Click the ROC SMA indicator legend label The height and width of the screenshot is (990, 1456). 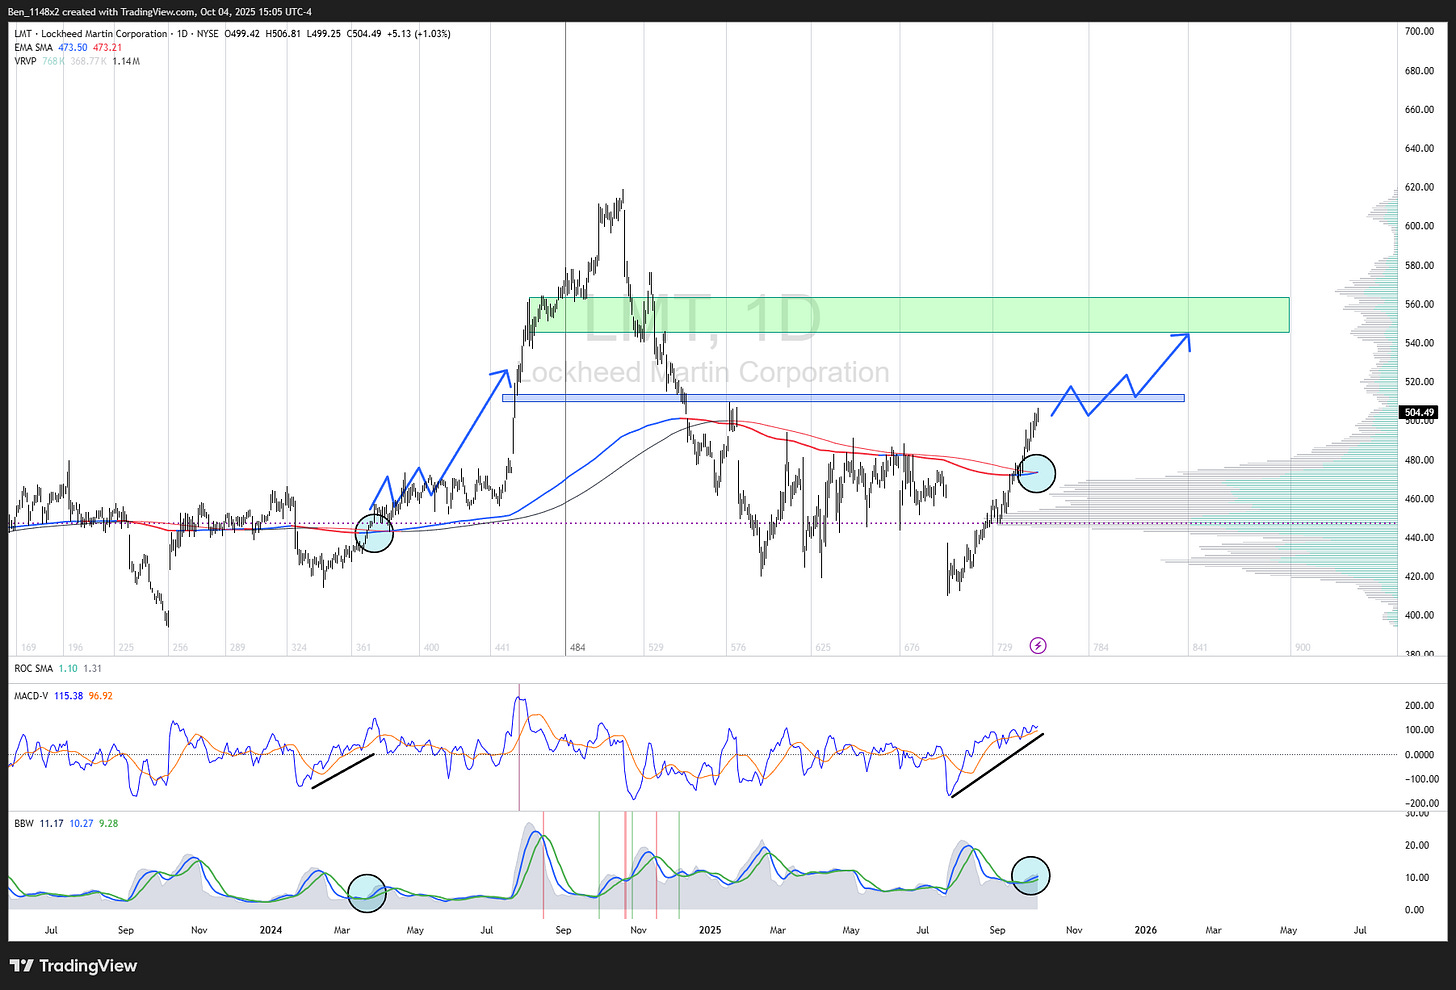click(33, 669)
